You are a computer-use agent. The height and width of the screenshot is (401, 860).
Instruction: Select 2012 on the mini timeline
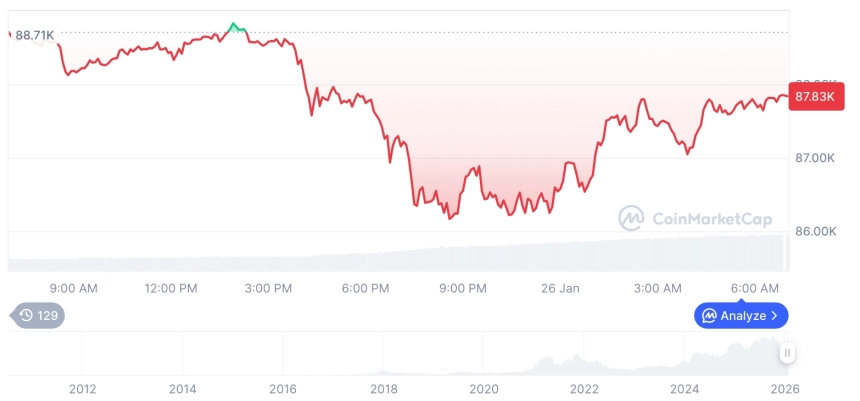point(82,388)
